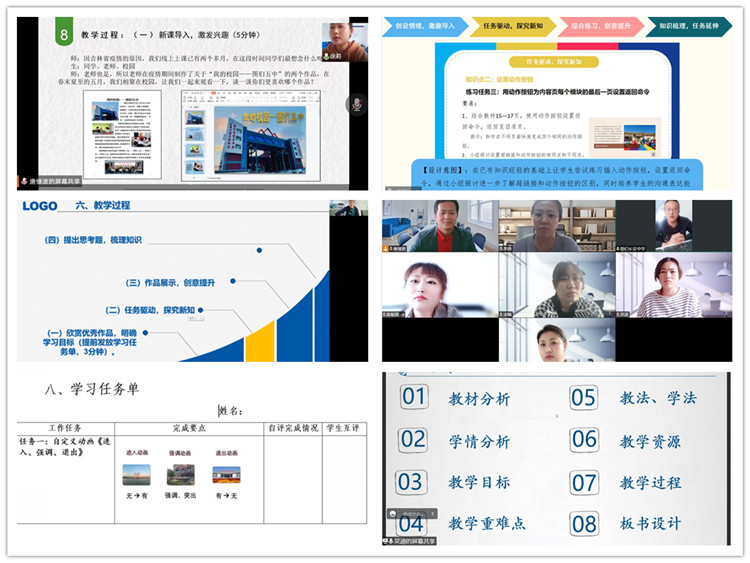The height and width of the screenshot is (563, 750).
Task: Open the bottom-center video tile
Action: (557, 340)
